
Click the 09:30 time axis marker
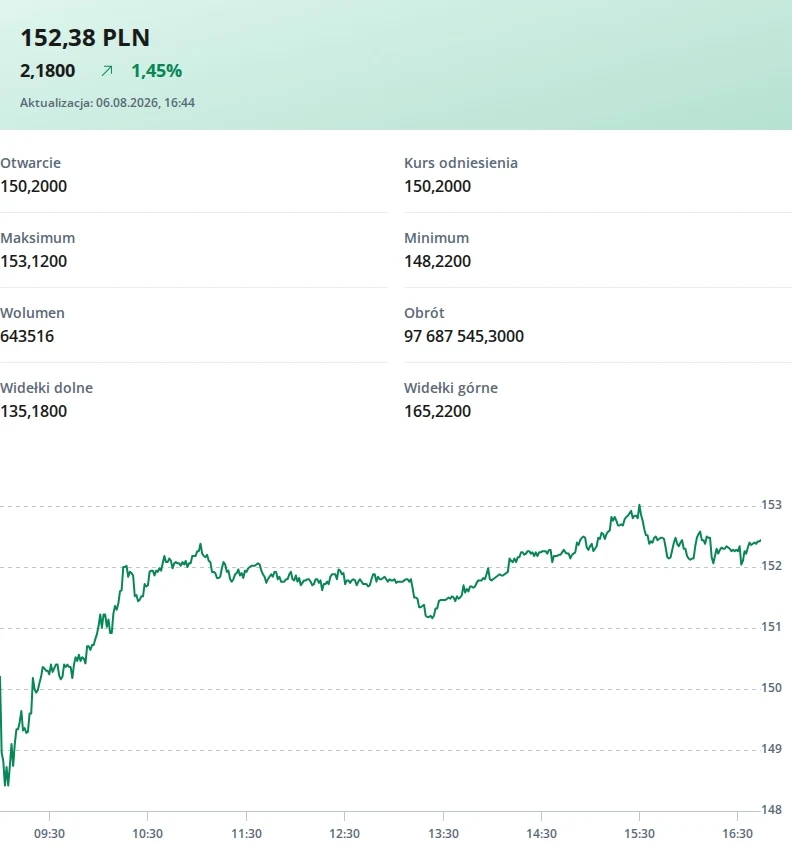[50, 834]
